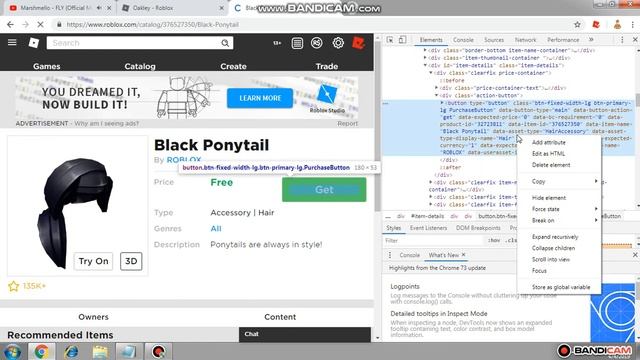Choose Scroll into view from the context menu
The image size is (640, 360).
(x=559, y=260)
